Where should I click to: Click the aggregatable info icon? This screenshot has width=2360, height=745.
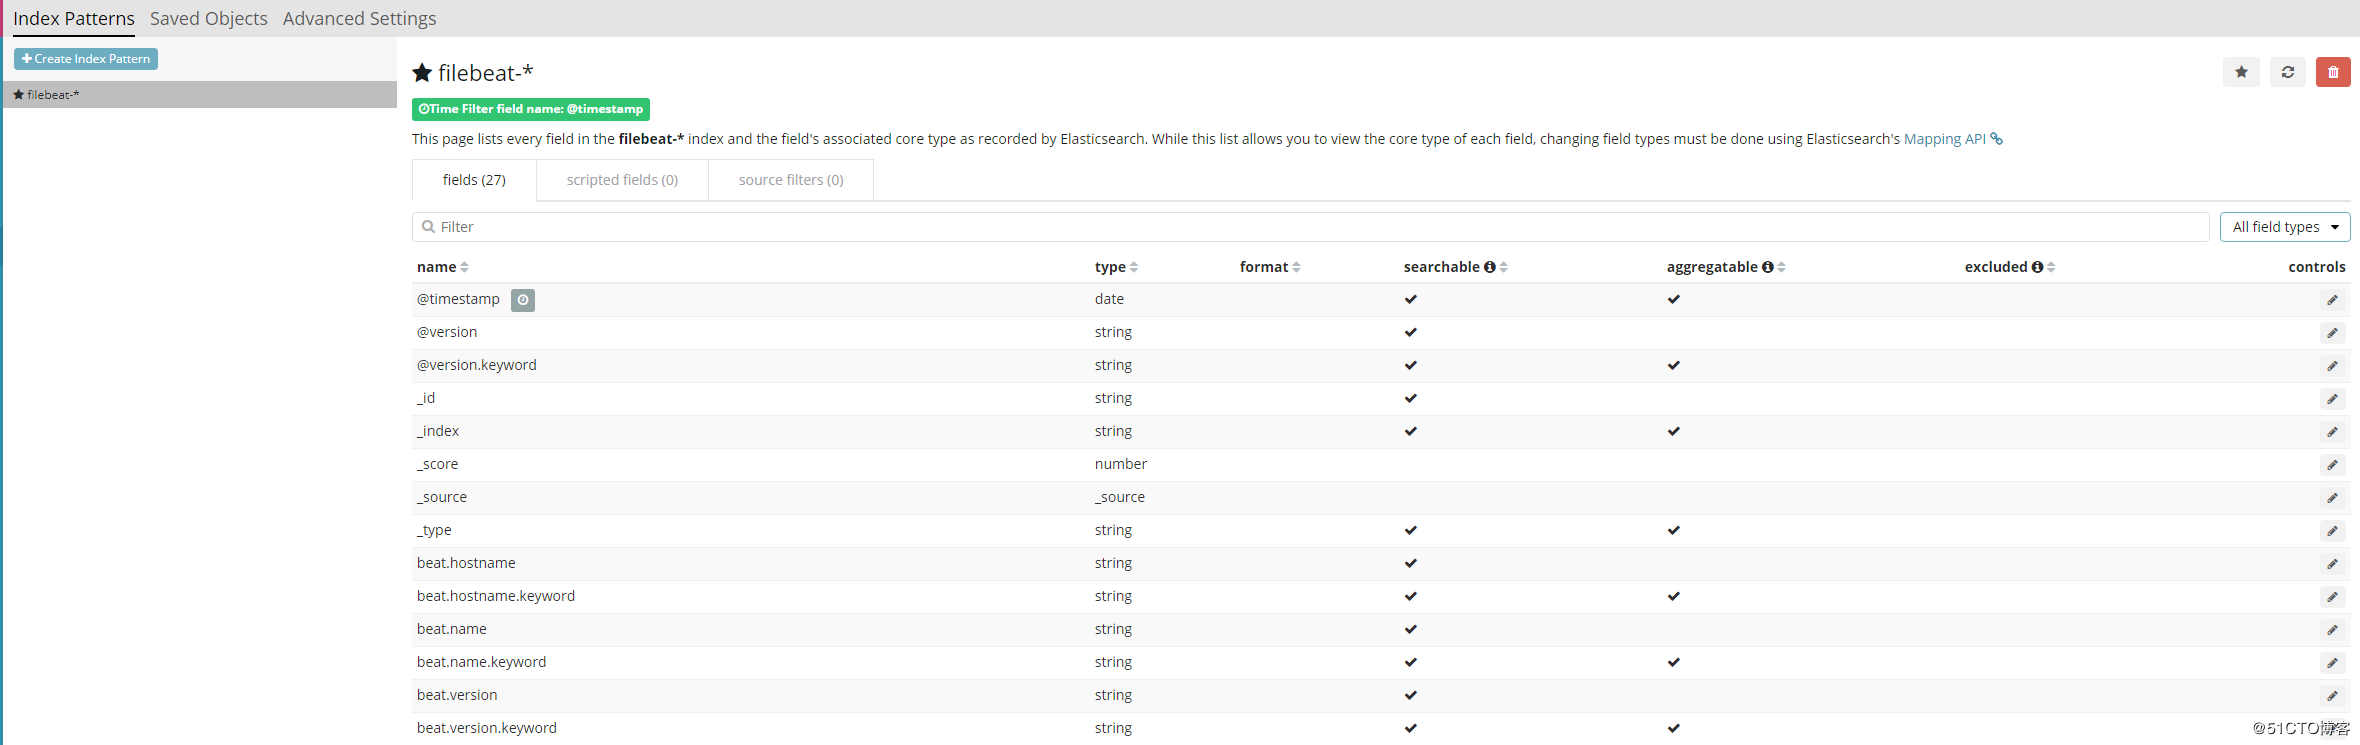[1768, 267]
